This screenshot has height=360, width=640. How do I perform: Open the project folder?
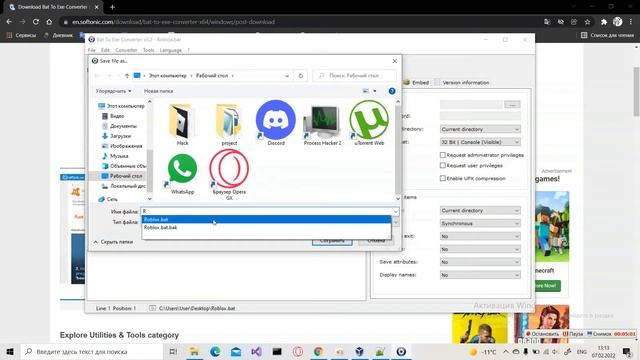[229, 124]
